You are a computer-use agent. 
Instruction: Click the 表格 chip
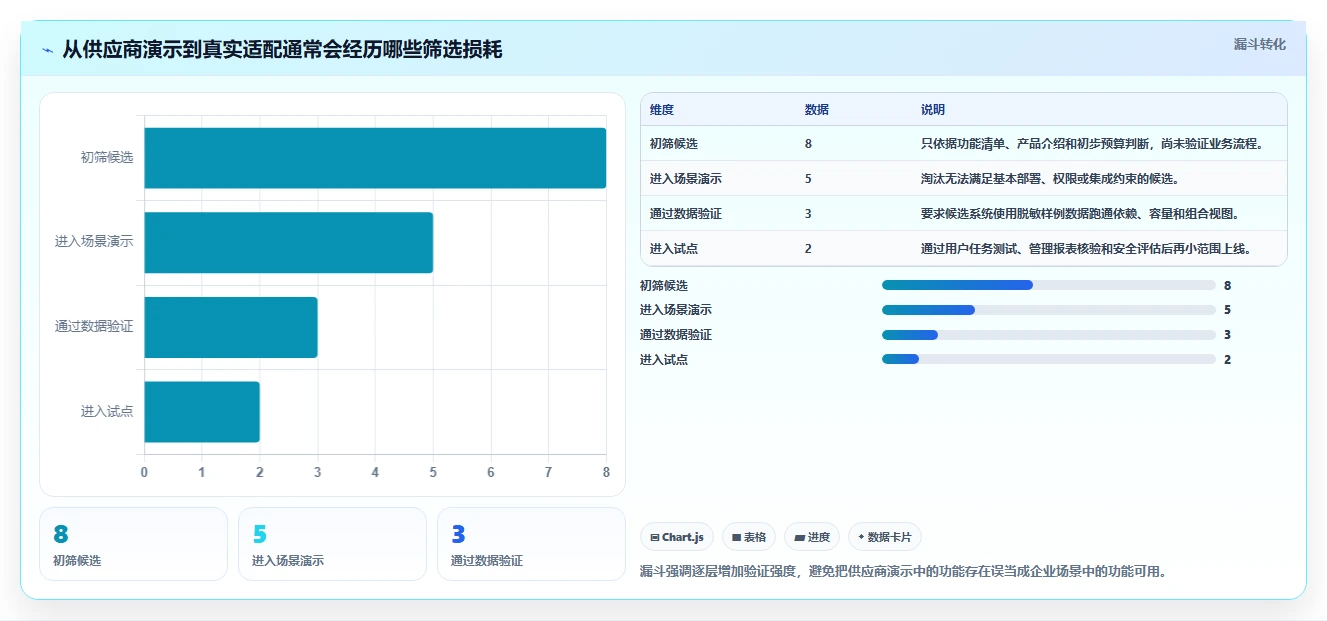pos(749,537)
